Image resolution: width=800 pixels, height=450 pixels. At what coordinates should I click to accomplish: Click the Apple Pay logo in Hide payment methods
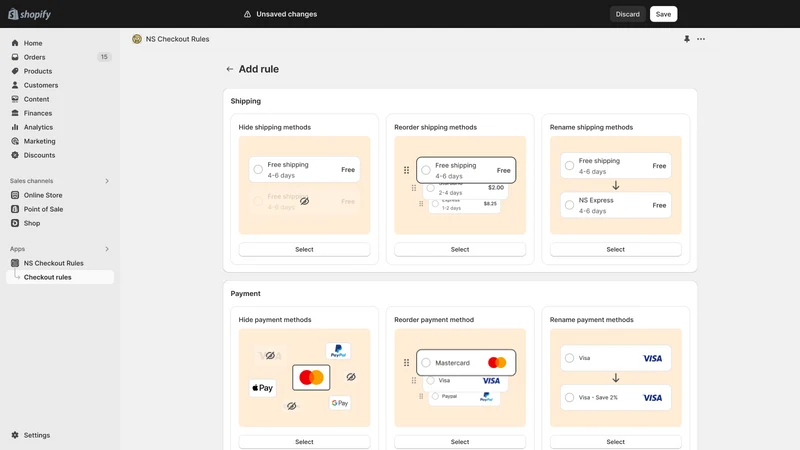262,388
